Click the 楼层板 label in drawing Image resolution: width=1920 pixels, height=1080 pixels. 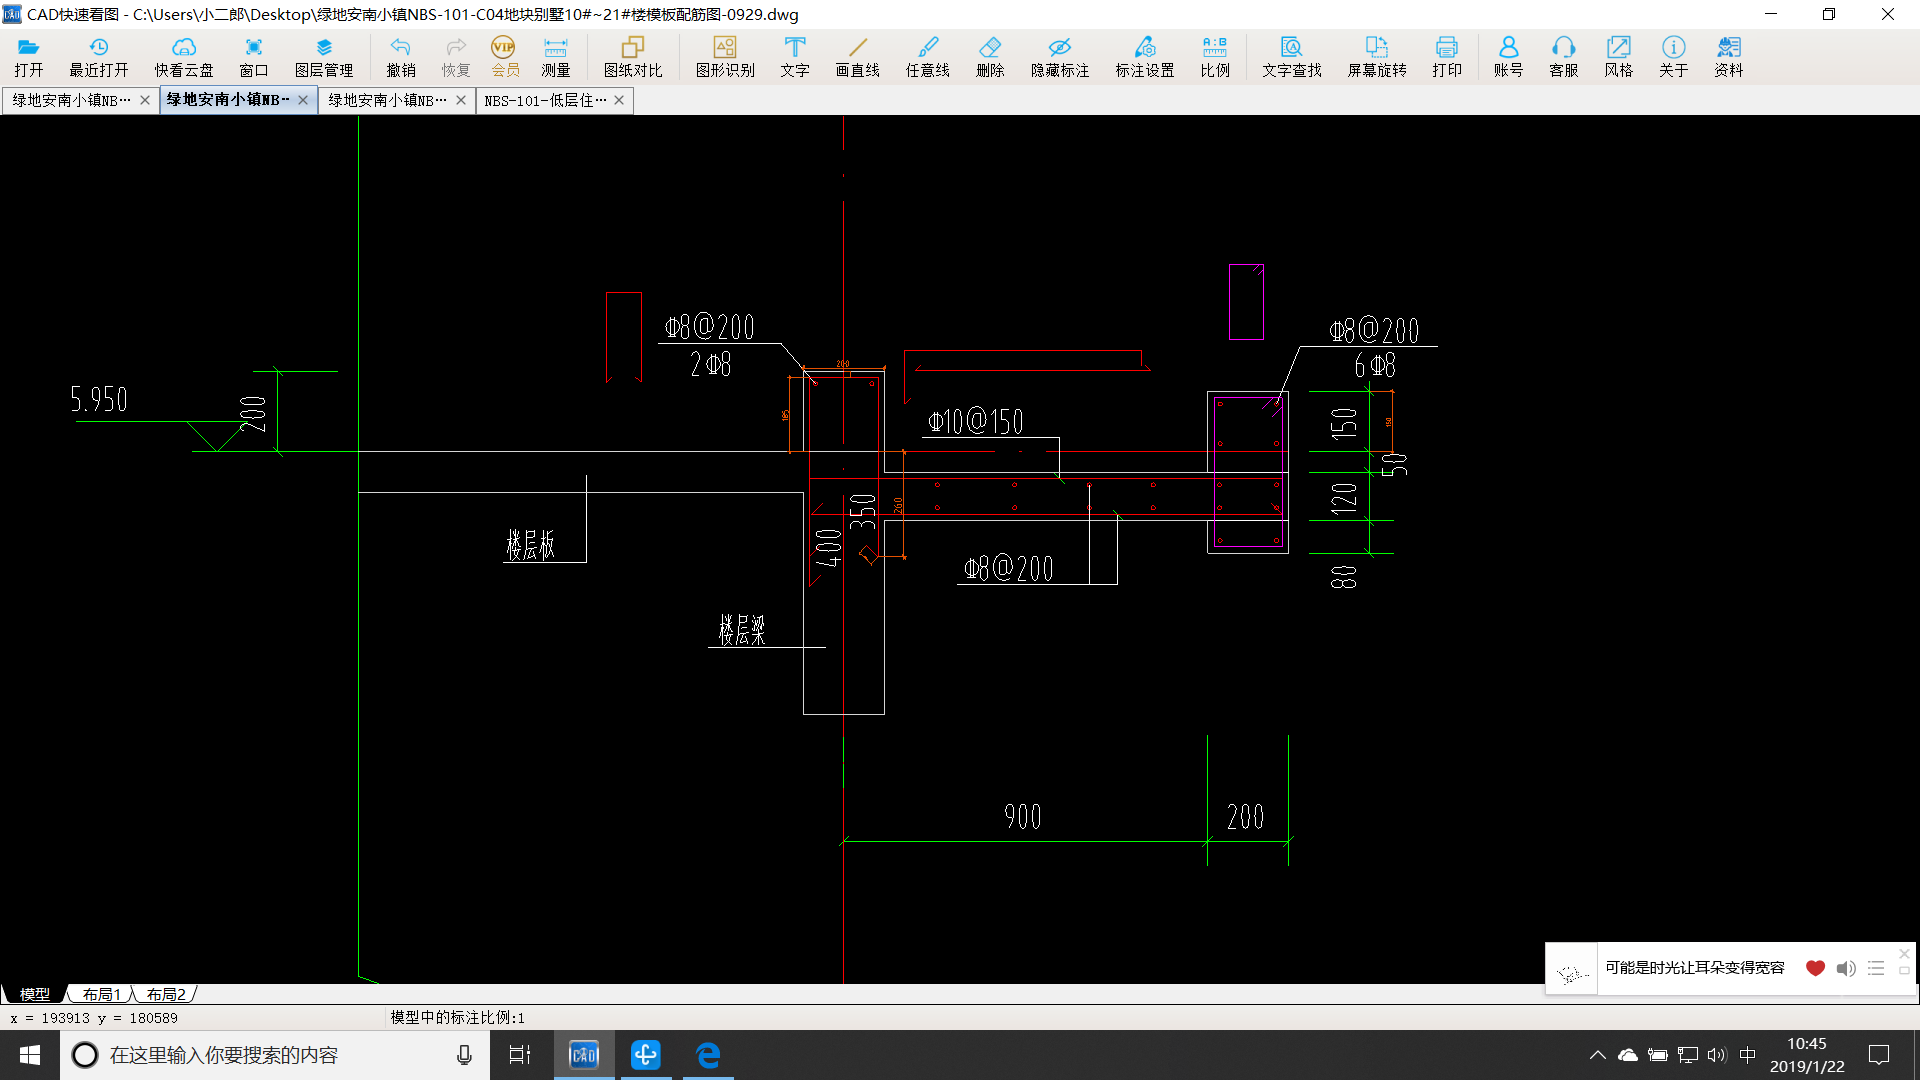pos(530,545)
